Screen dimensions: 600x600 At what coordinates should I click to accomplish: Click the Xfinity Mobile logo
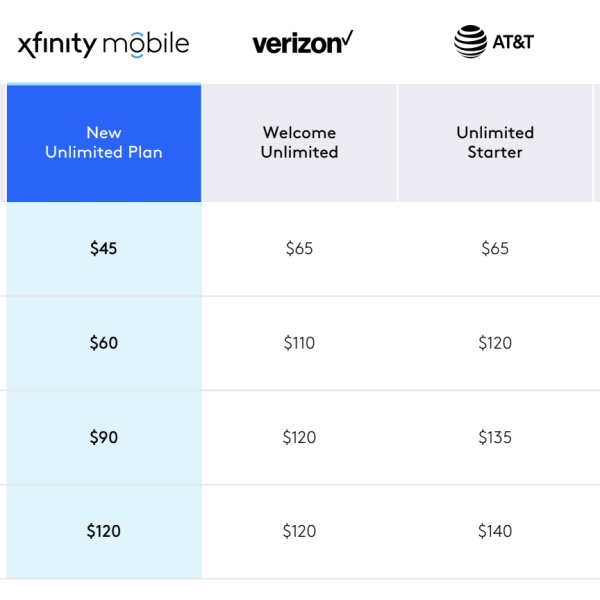[103, 44]
